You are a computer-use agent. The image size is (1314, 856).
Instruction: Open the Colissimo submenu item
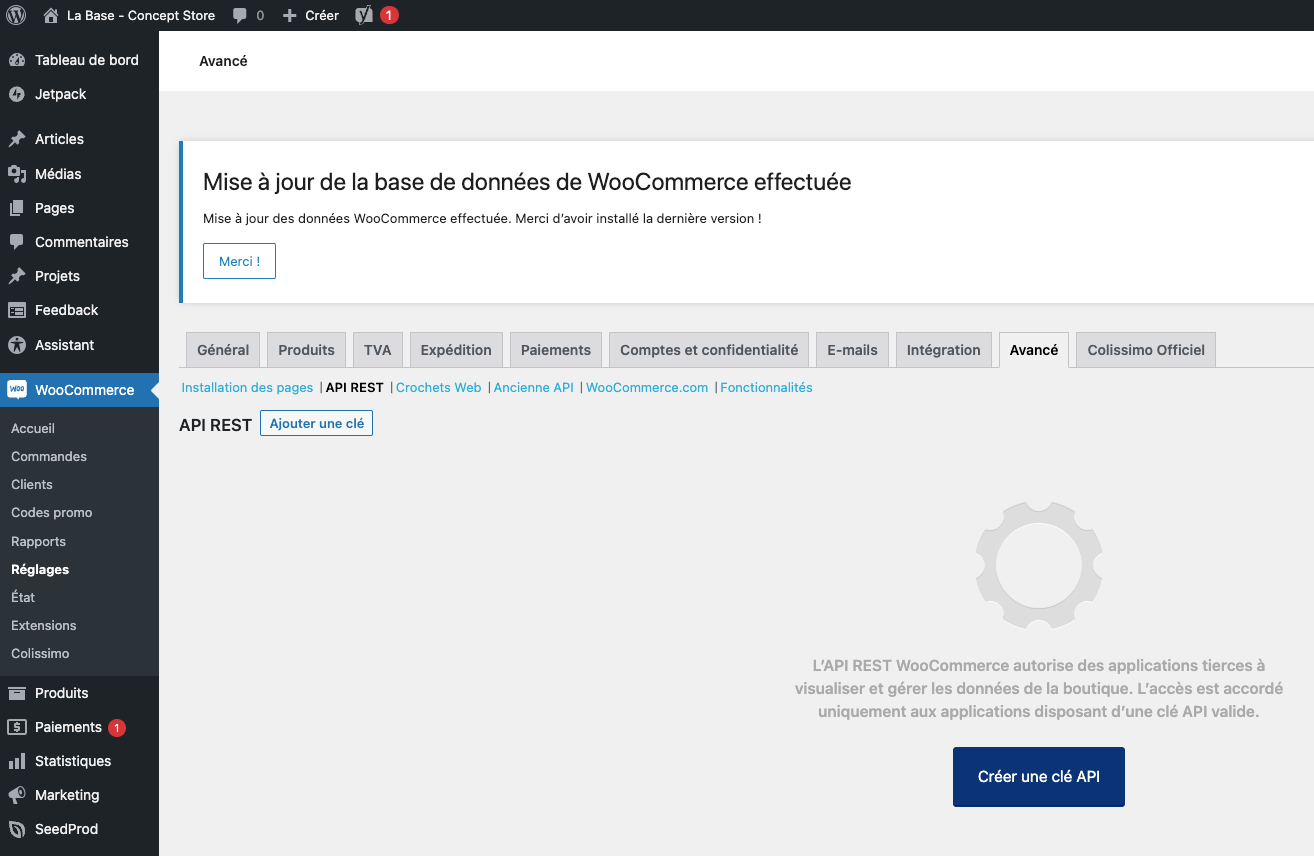tap(40, 653)
